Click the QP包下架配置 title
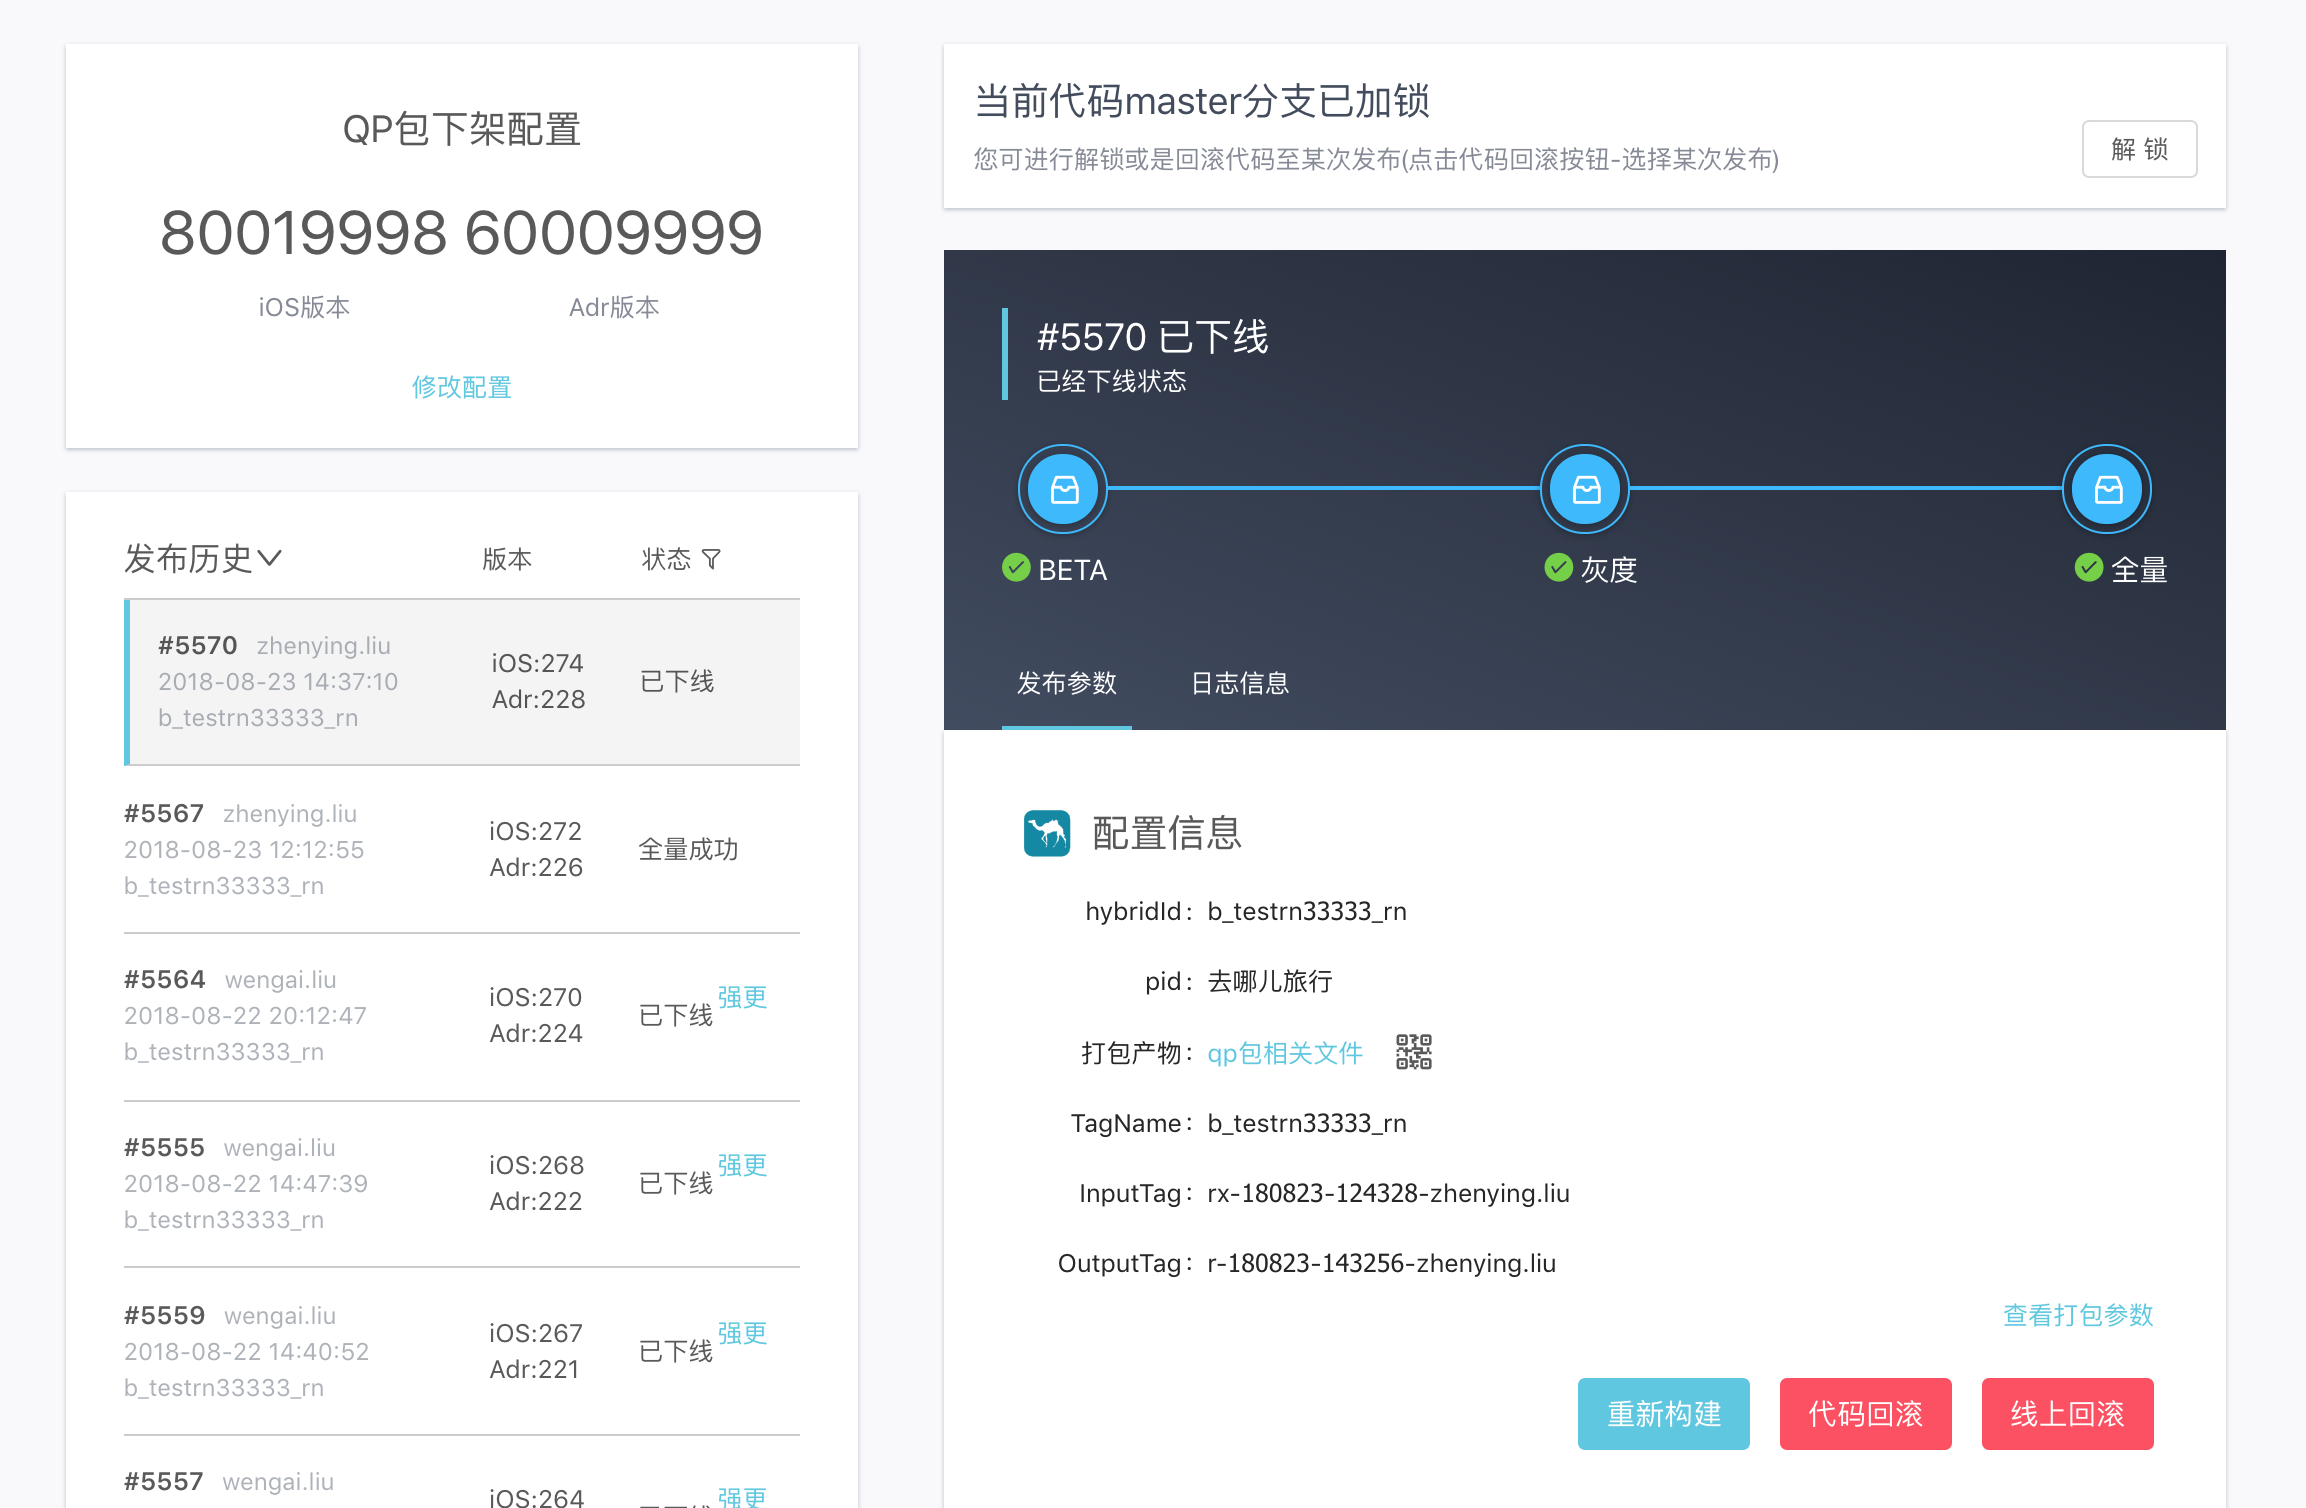This screenshot has width=2306, height=1508. (462, 129)
